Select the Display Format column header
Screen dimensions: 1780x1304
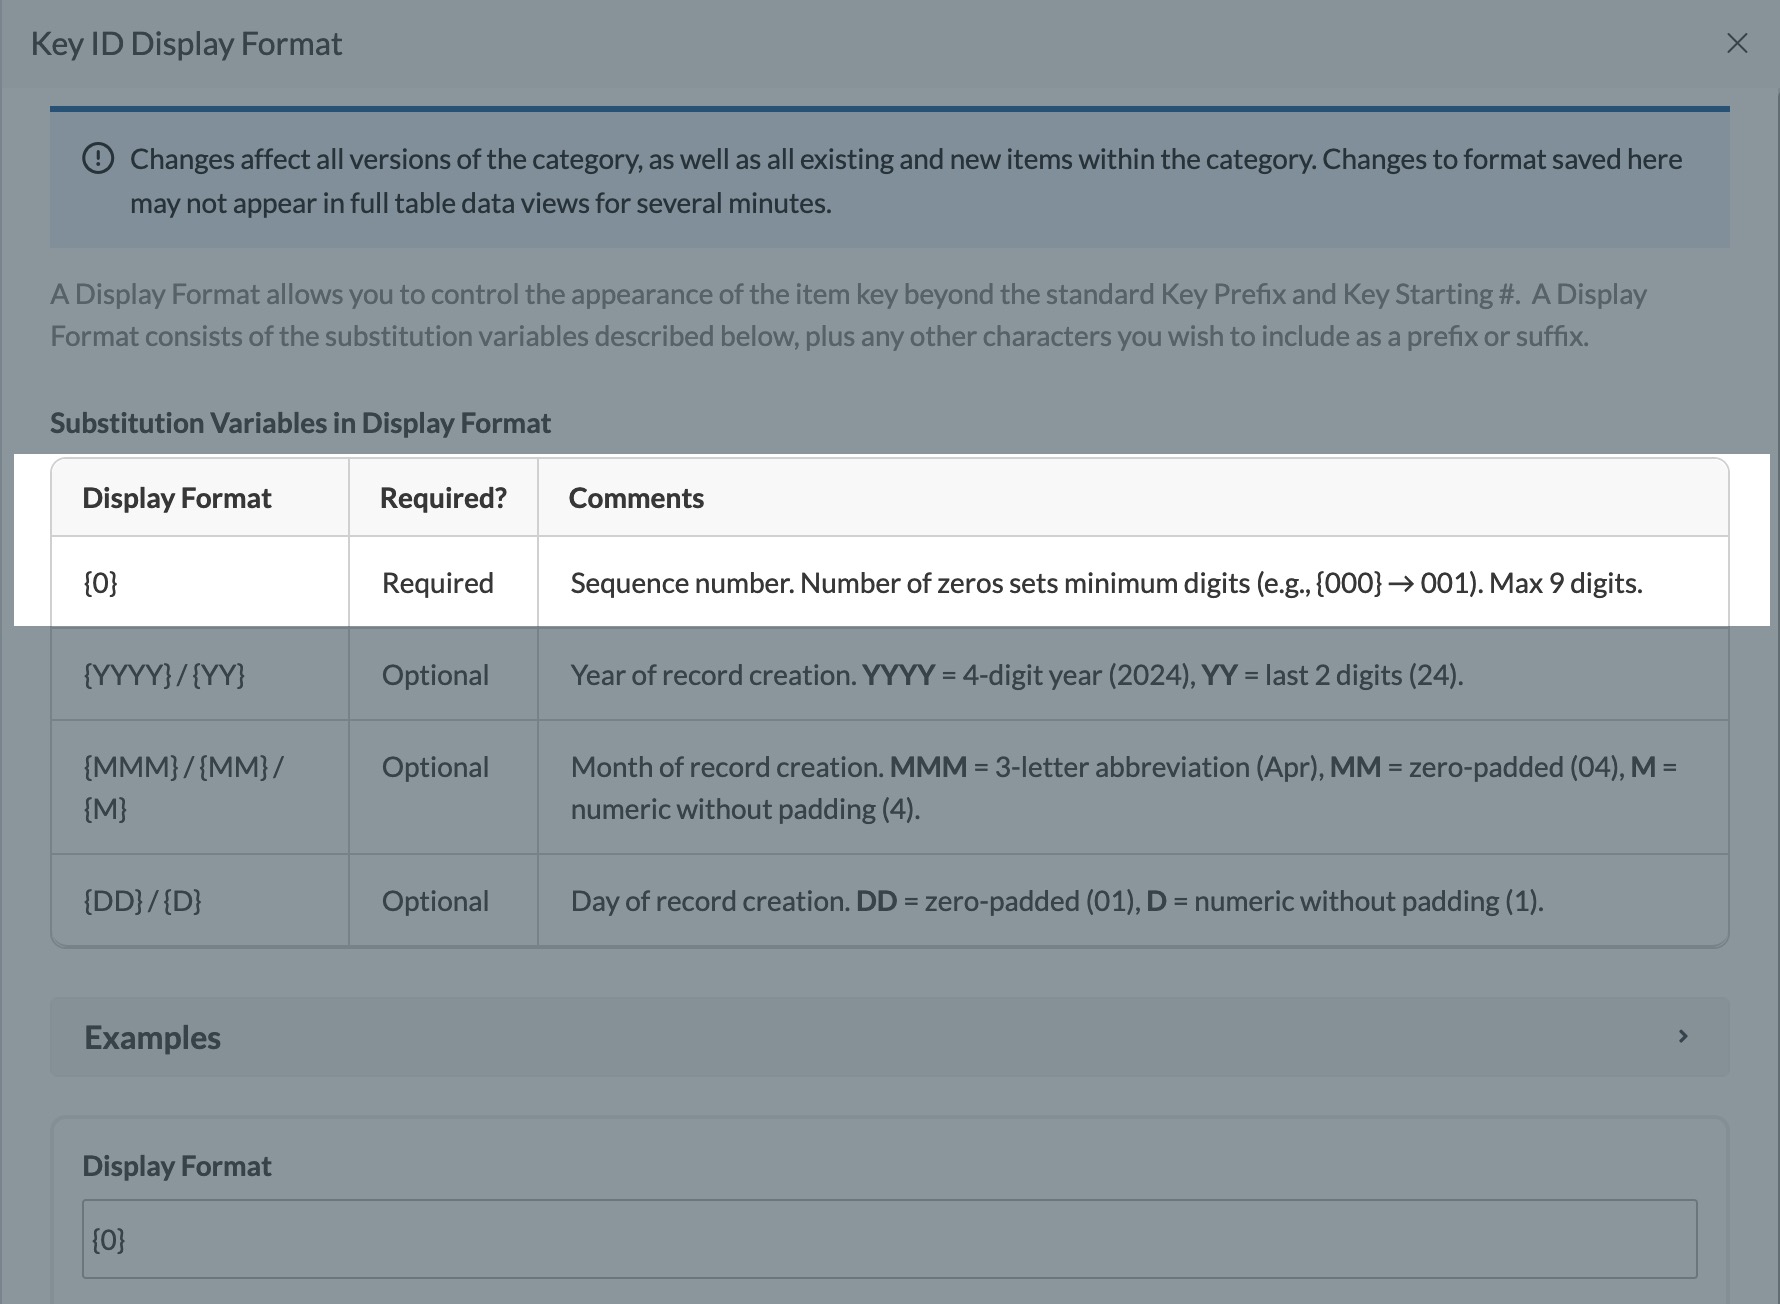(x=177, y=498)
